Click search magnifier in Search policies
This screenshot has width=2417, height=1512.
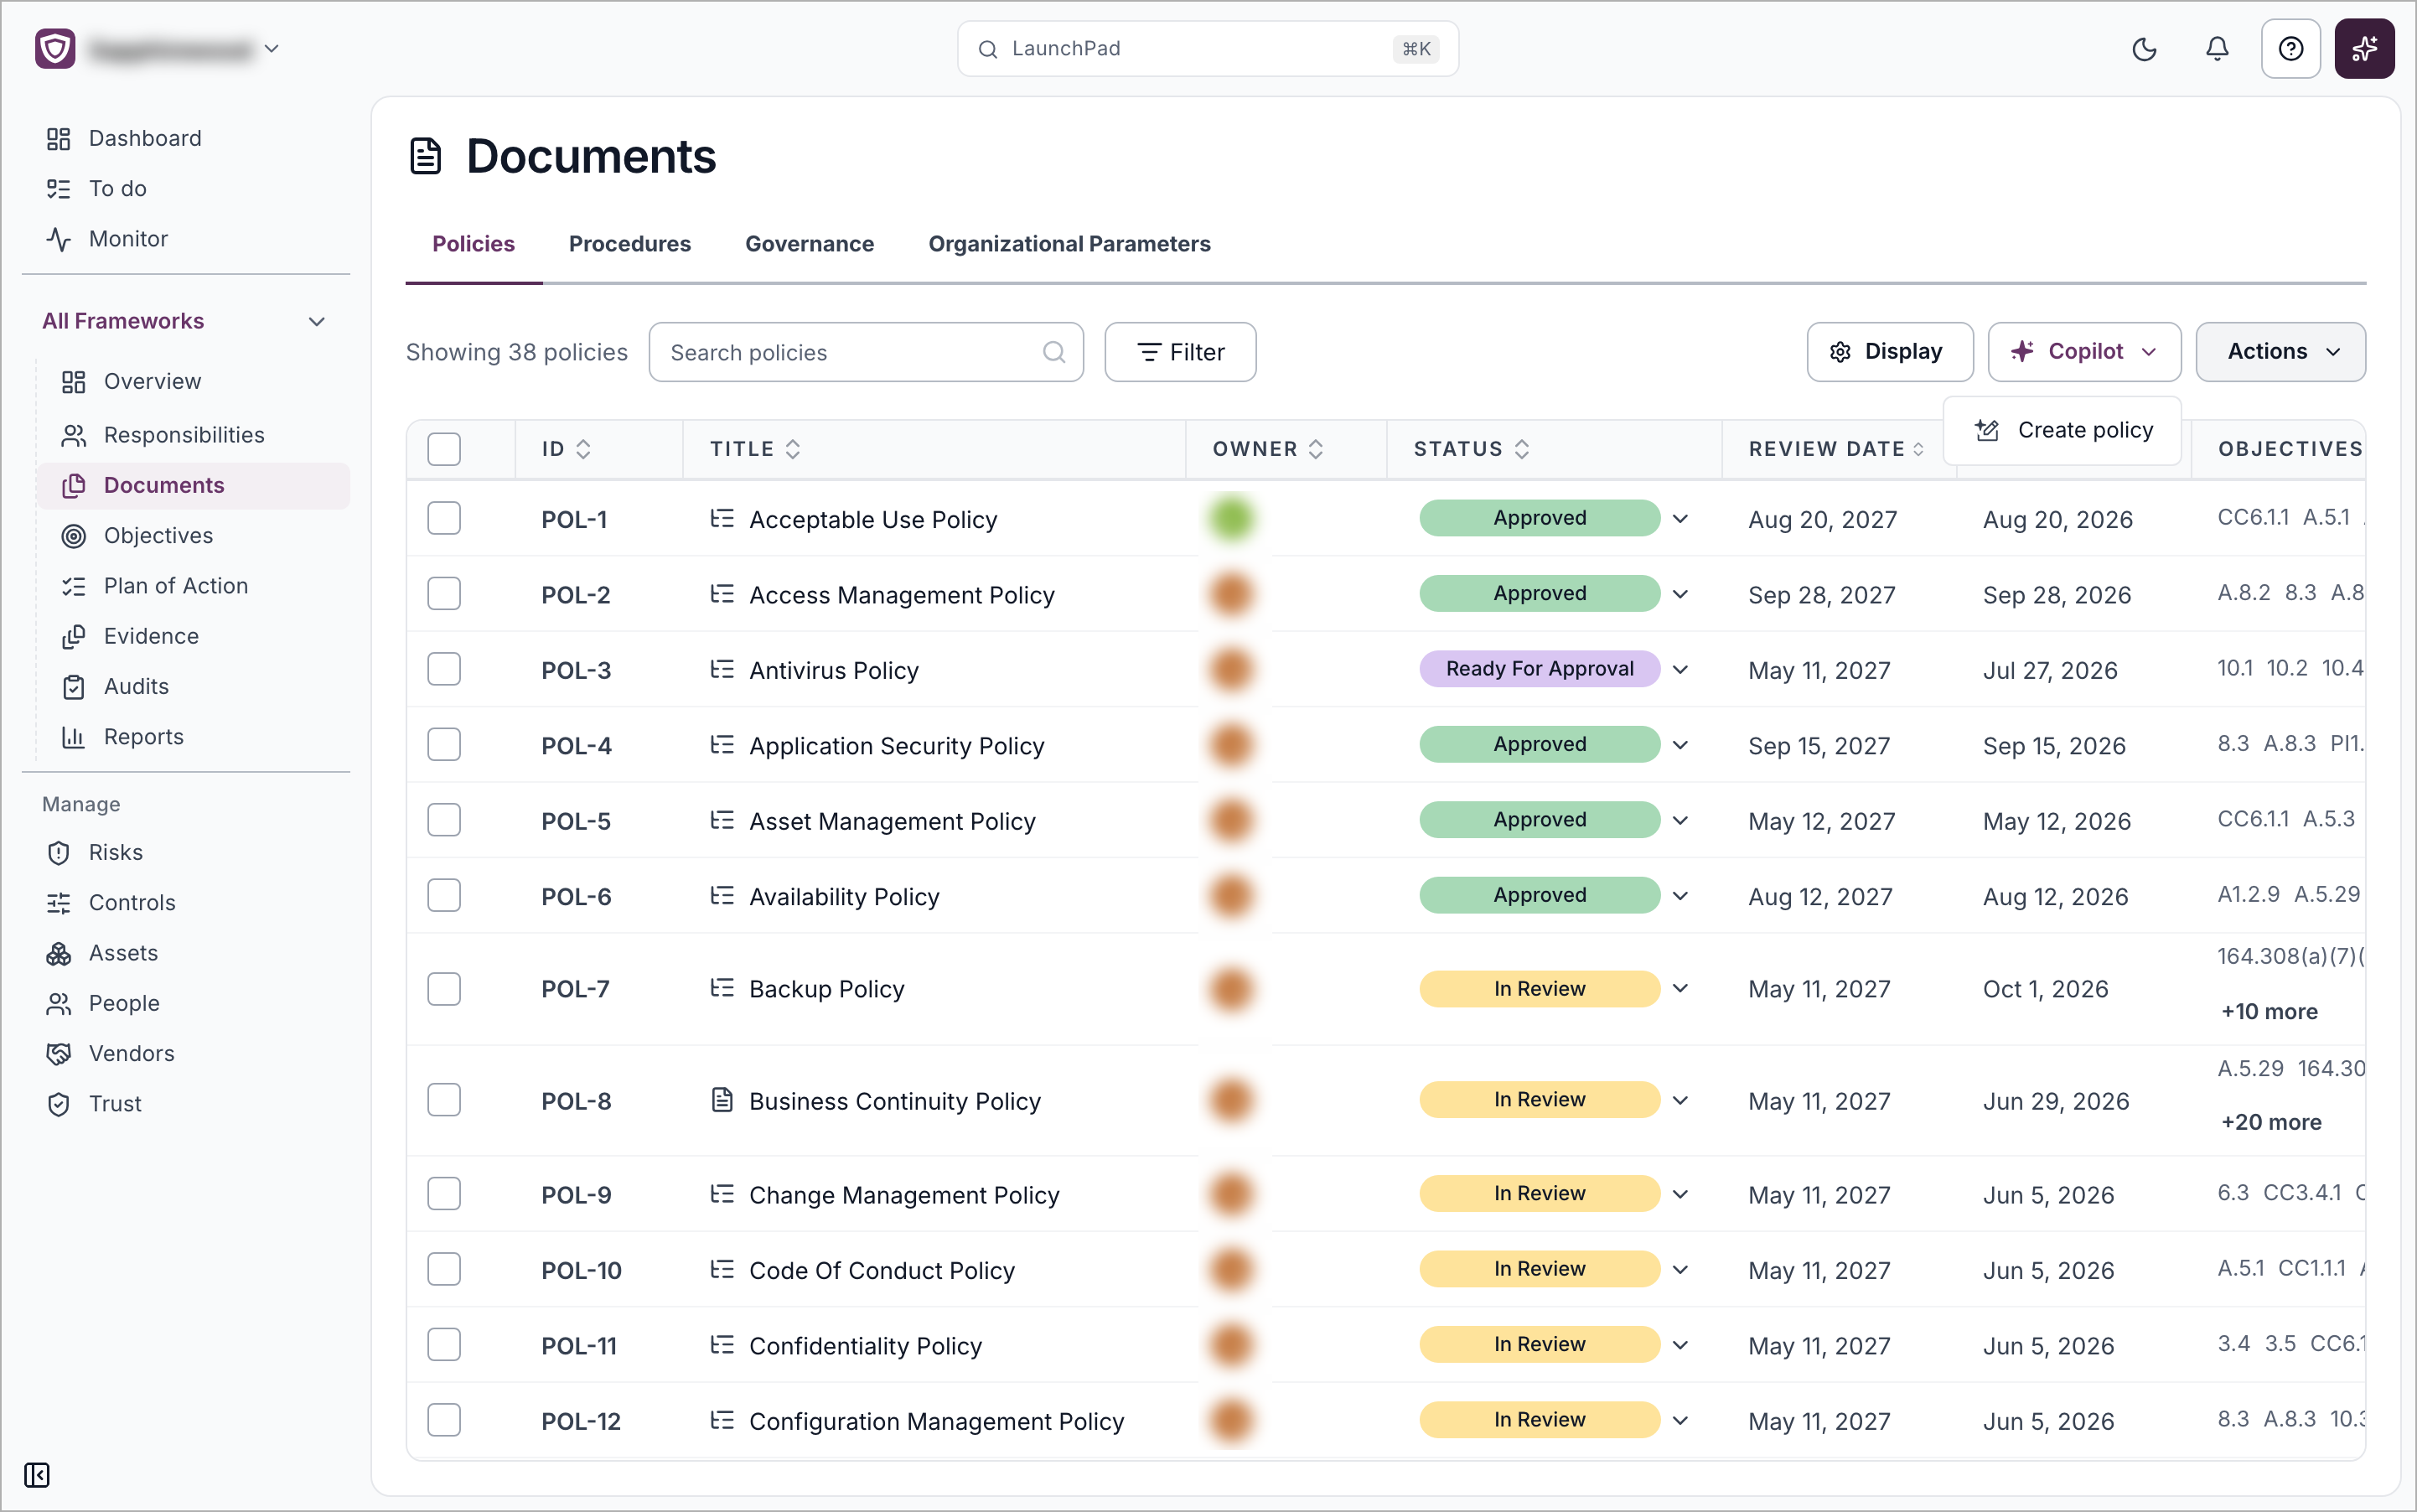[1054, 352]
